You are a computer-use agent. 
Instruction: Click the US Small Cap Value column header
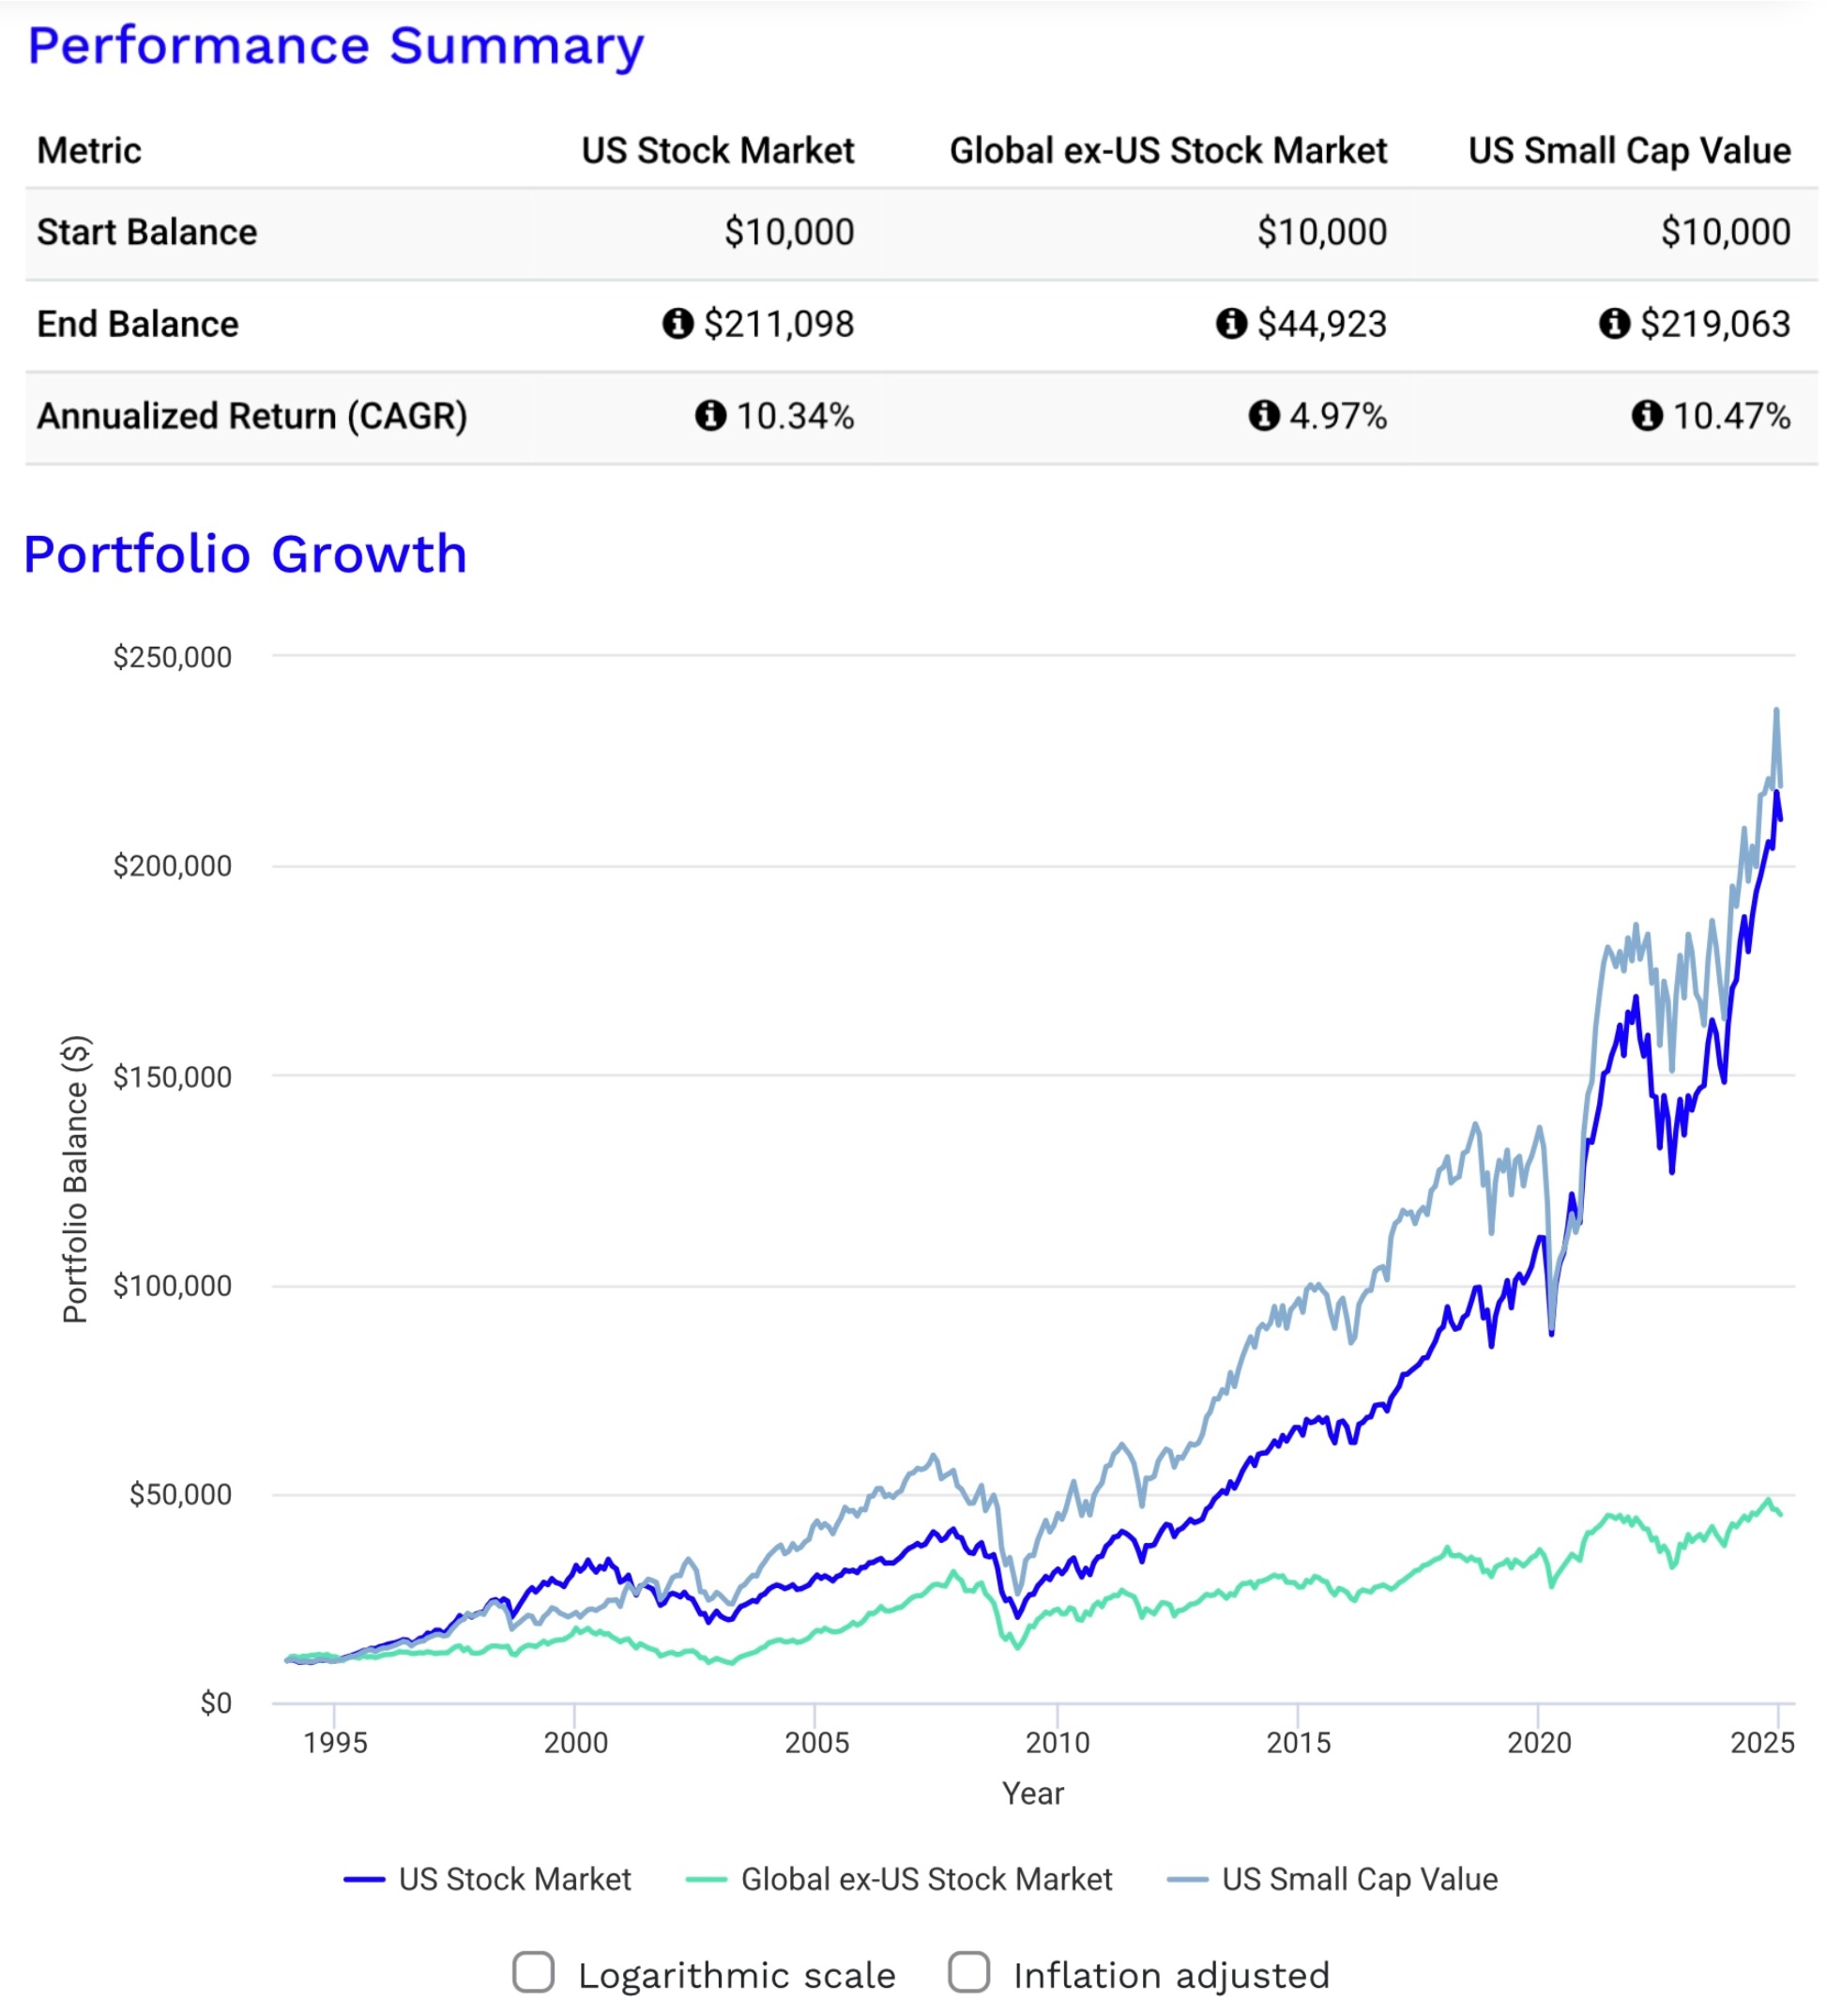1628,151
